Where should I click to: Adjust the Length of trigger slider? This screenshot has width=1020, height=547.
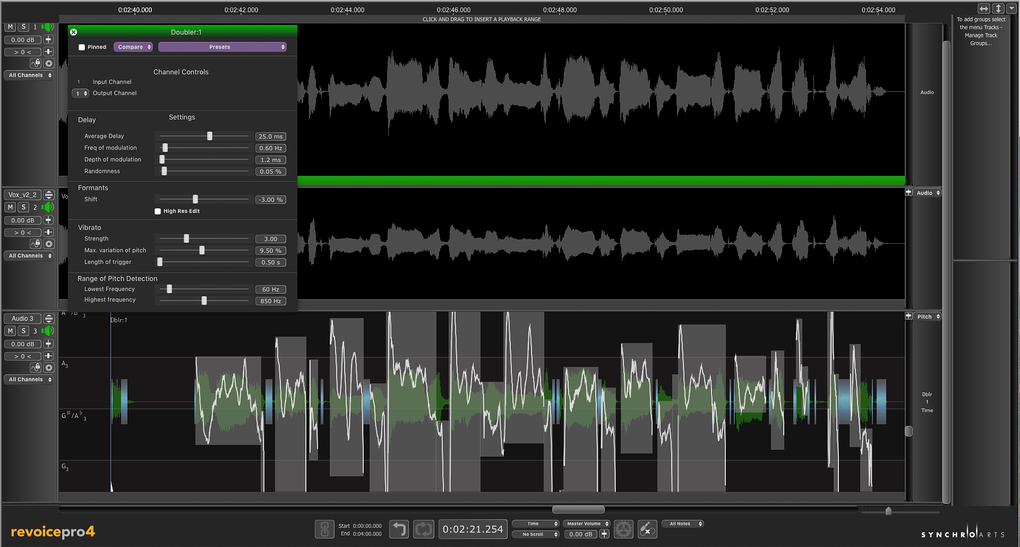point(159,262)
